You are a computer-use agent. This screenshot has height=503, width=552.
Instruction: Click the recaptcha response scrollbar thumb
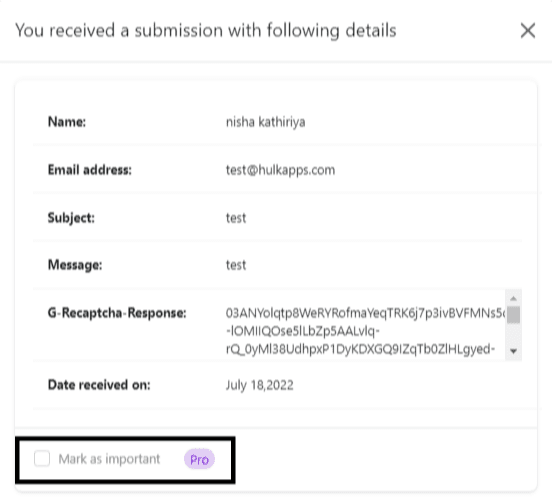click(x=513, y=314)
